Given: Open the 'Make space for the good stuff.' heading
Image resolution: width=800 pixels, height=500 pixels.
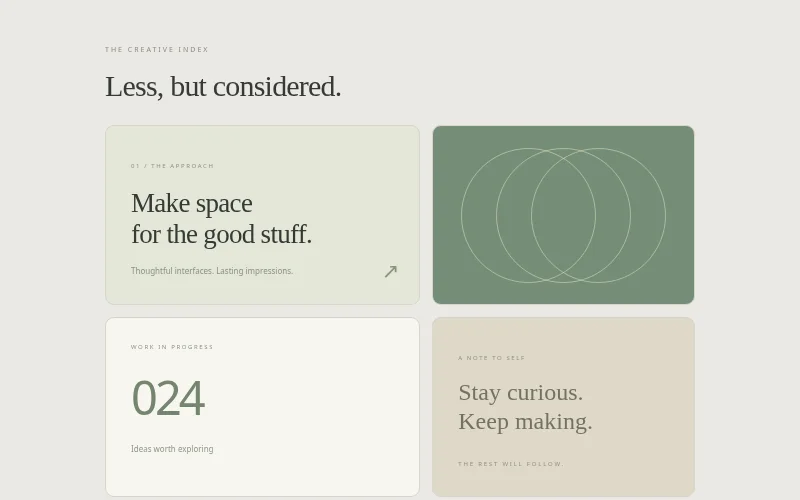Looking at the screenshot, I should tap(221, 219).
